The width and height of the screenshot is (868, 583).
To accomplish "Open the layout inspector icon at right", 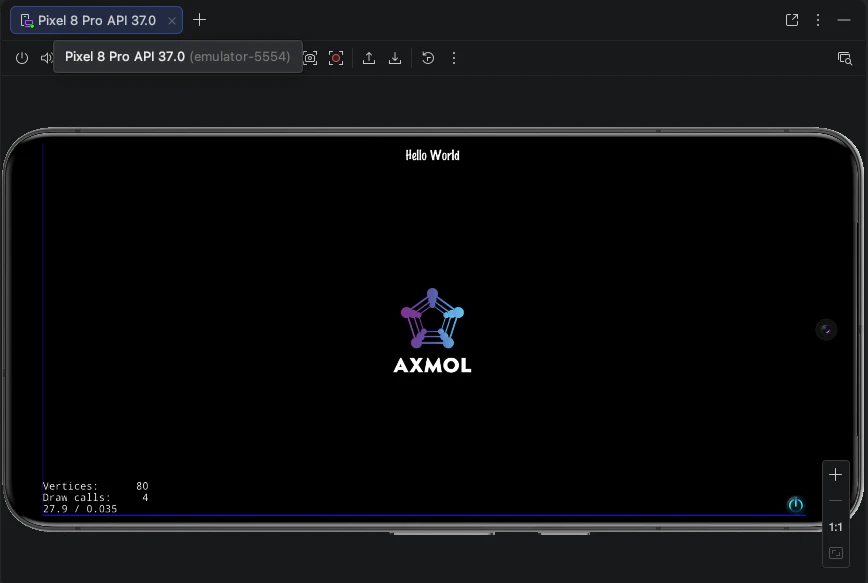I will pos(844,58).
